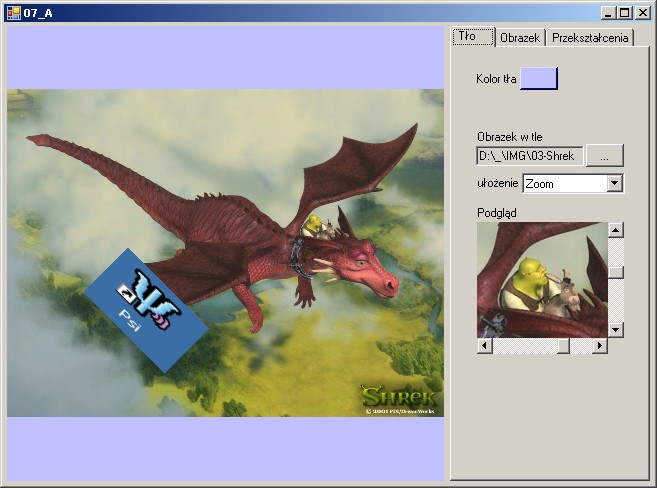The image size is (657, 488).
Task: Switch to the Tło tab
Action: pyautogui.click(x=473, y=36)
